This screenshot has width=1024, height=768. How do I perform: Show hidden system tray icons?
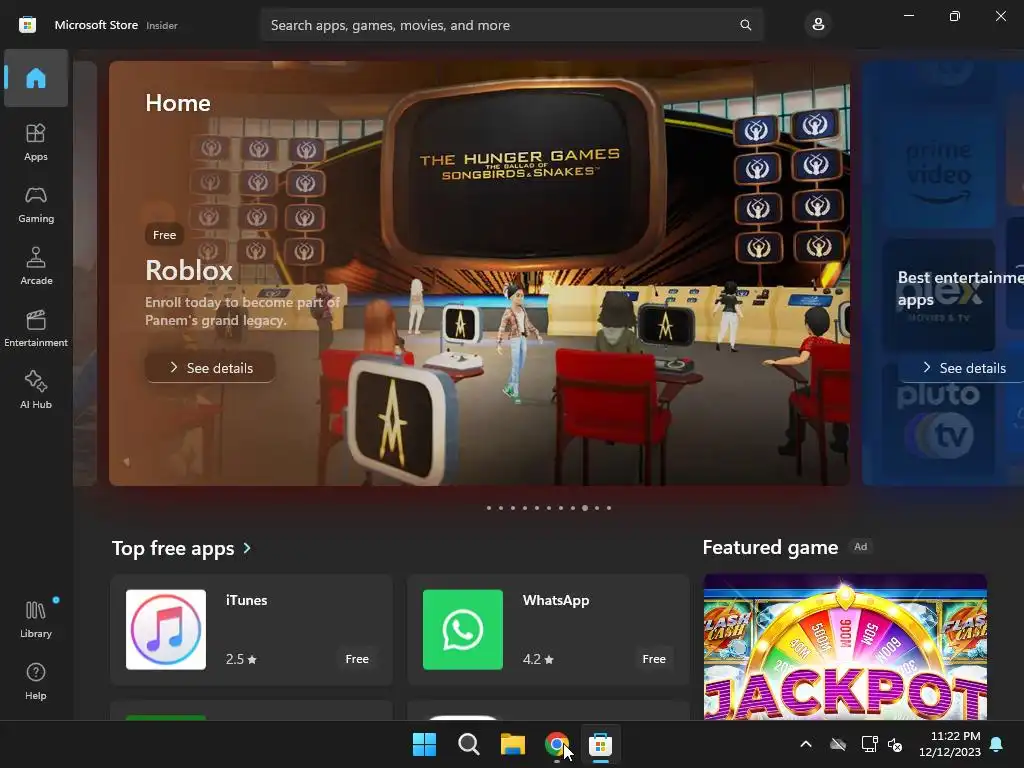806,744
